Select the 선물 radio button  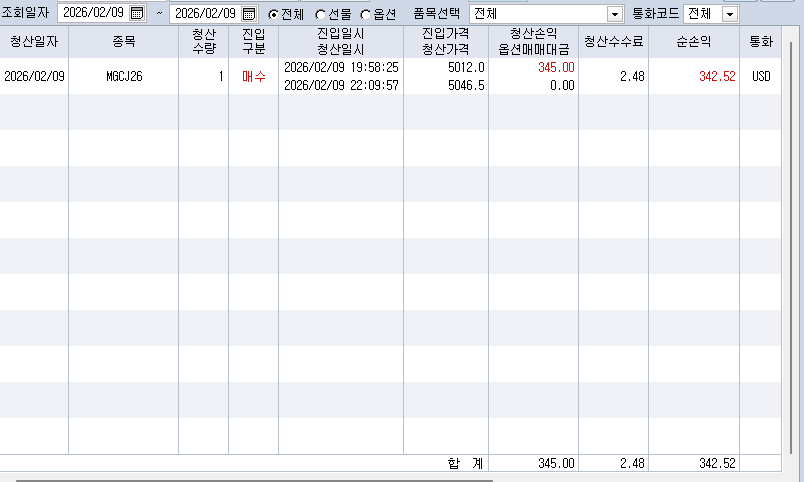pyautogui.click(x=320, y=15)
